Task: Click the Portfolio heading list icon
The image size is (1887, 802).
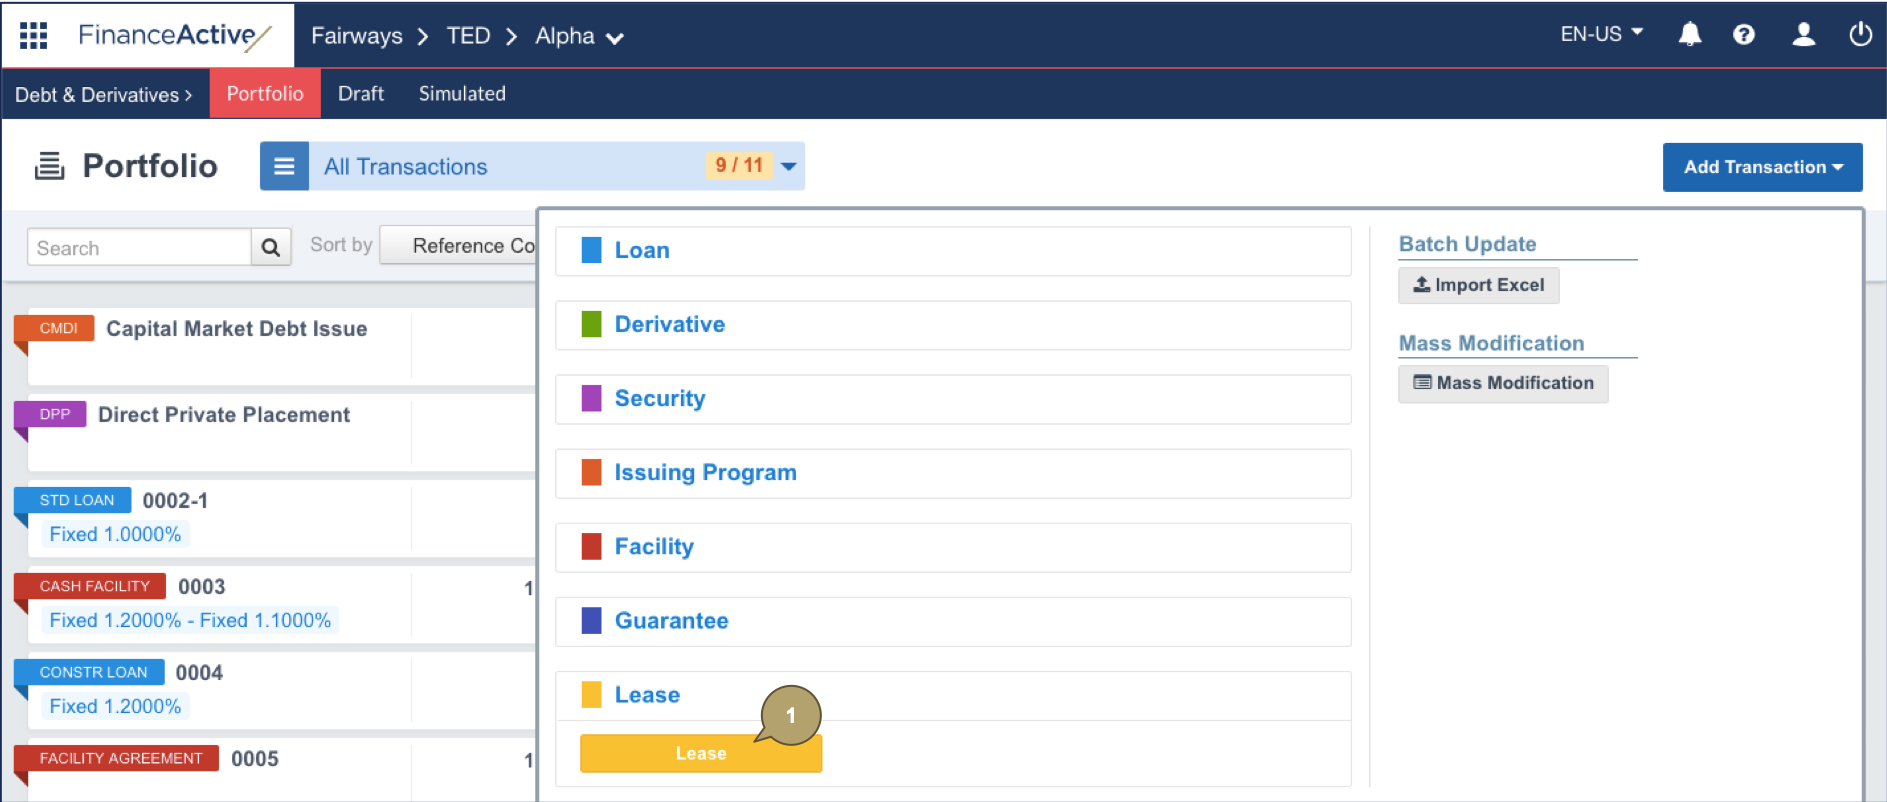Action: click(49, 166)
